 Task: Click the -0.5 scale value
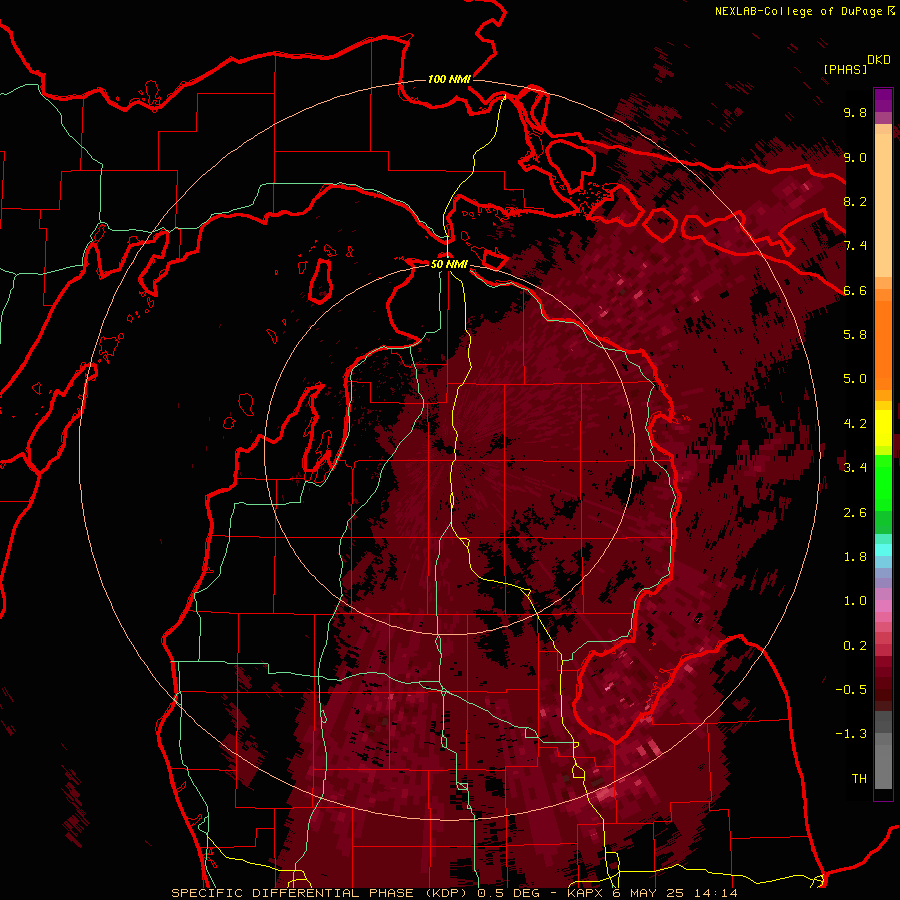851,690
